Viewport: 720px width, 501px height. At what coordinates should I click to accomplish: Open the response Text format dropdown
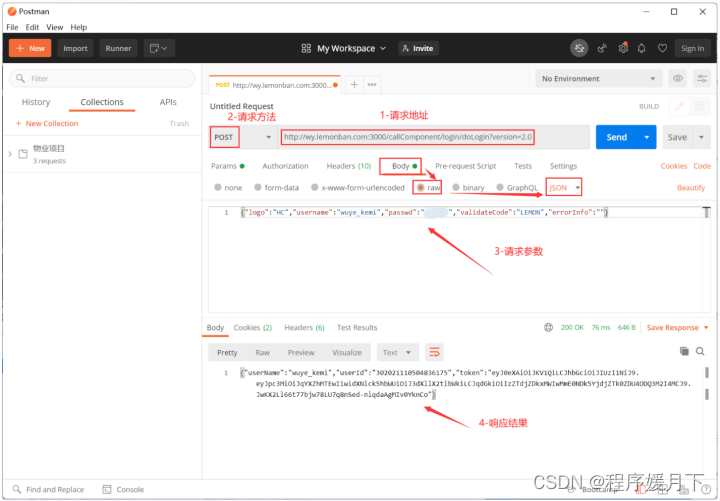coord(398,352)
